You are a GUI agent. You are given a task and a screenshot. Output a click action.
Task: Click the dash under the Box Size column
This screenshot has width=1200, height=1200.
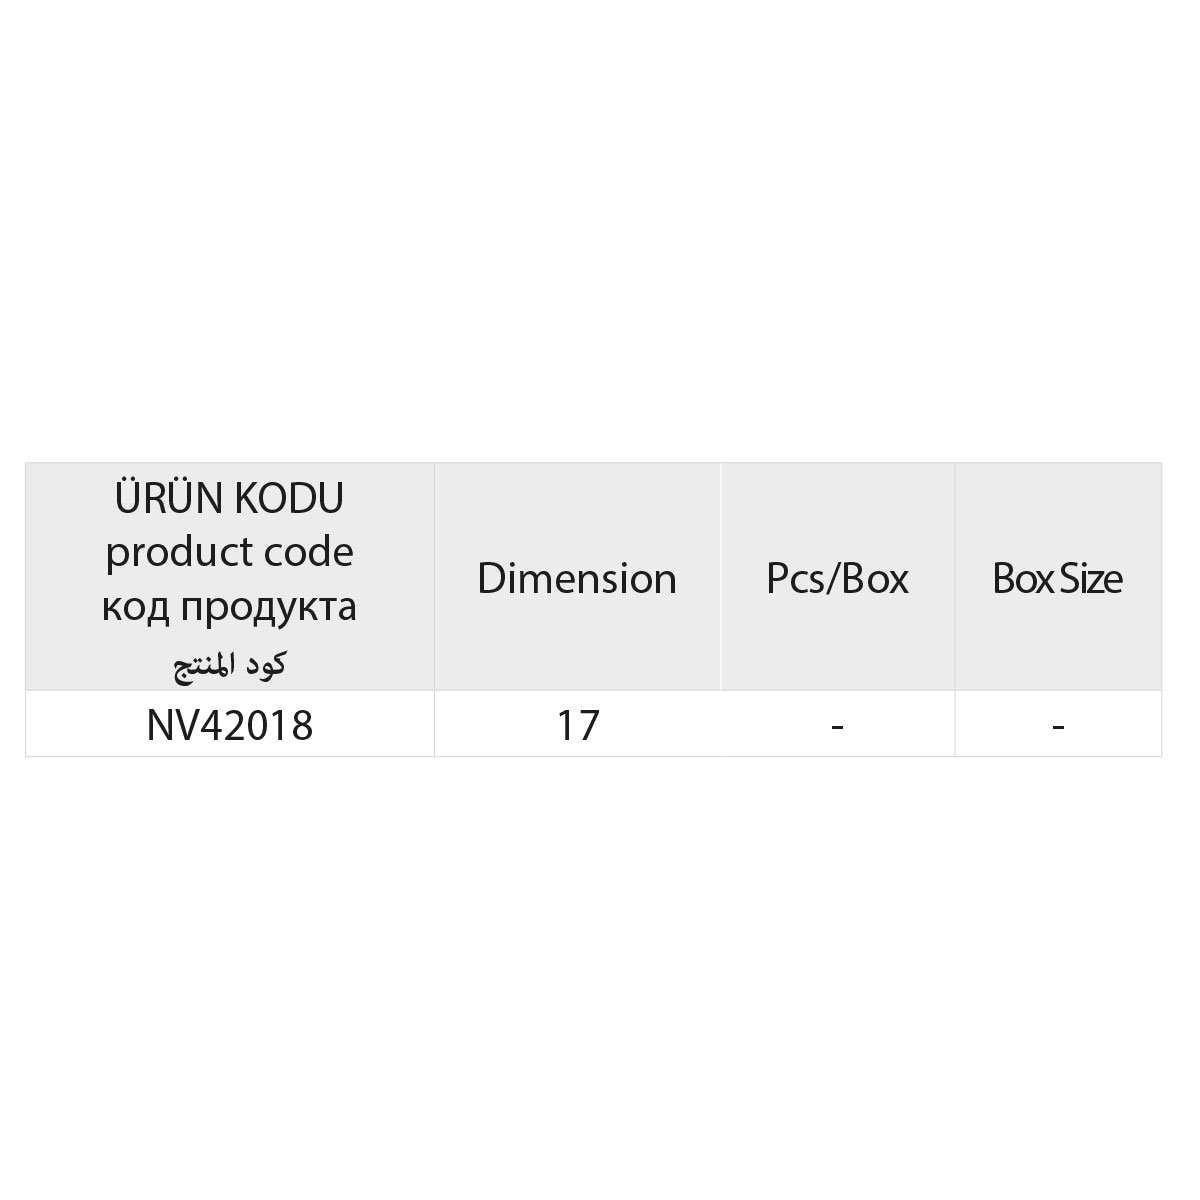click(x=1057, y=726)
